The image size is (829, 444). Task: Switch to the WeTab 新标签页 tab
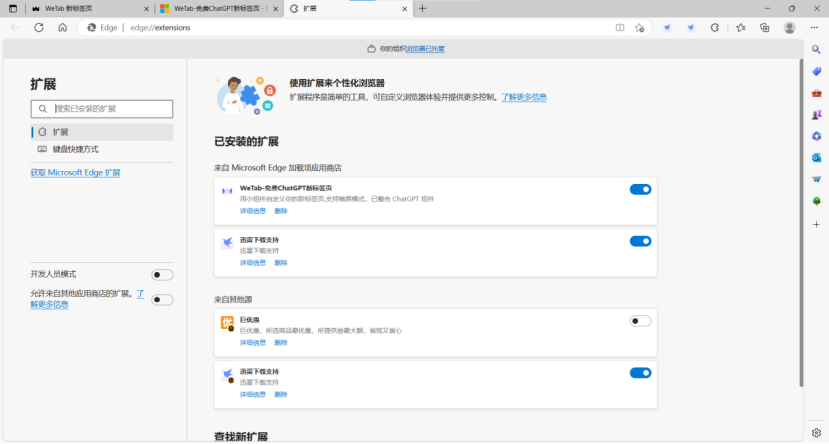(x=89, y=8)
